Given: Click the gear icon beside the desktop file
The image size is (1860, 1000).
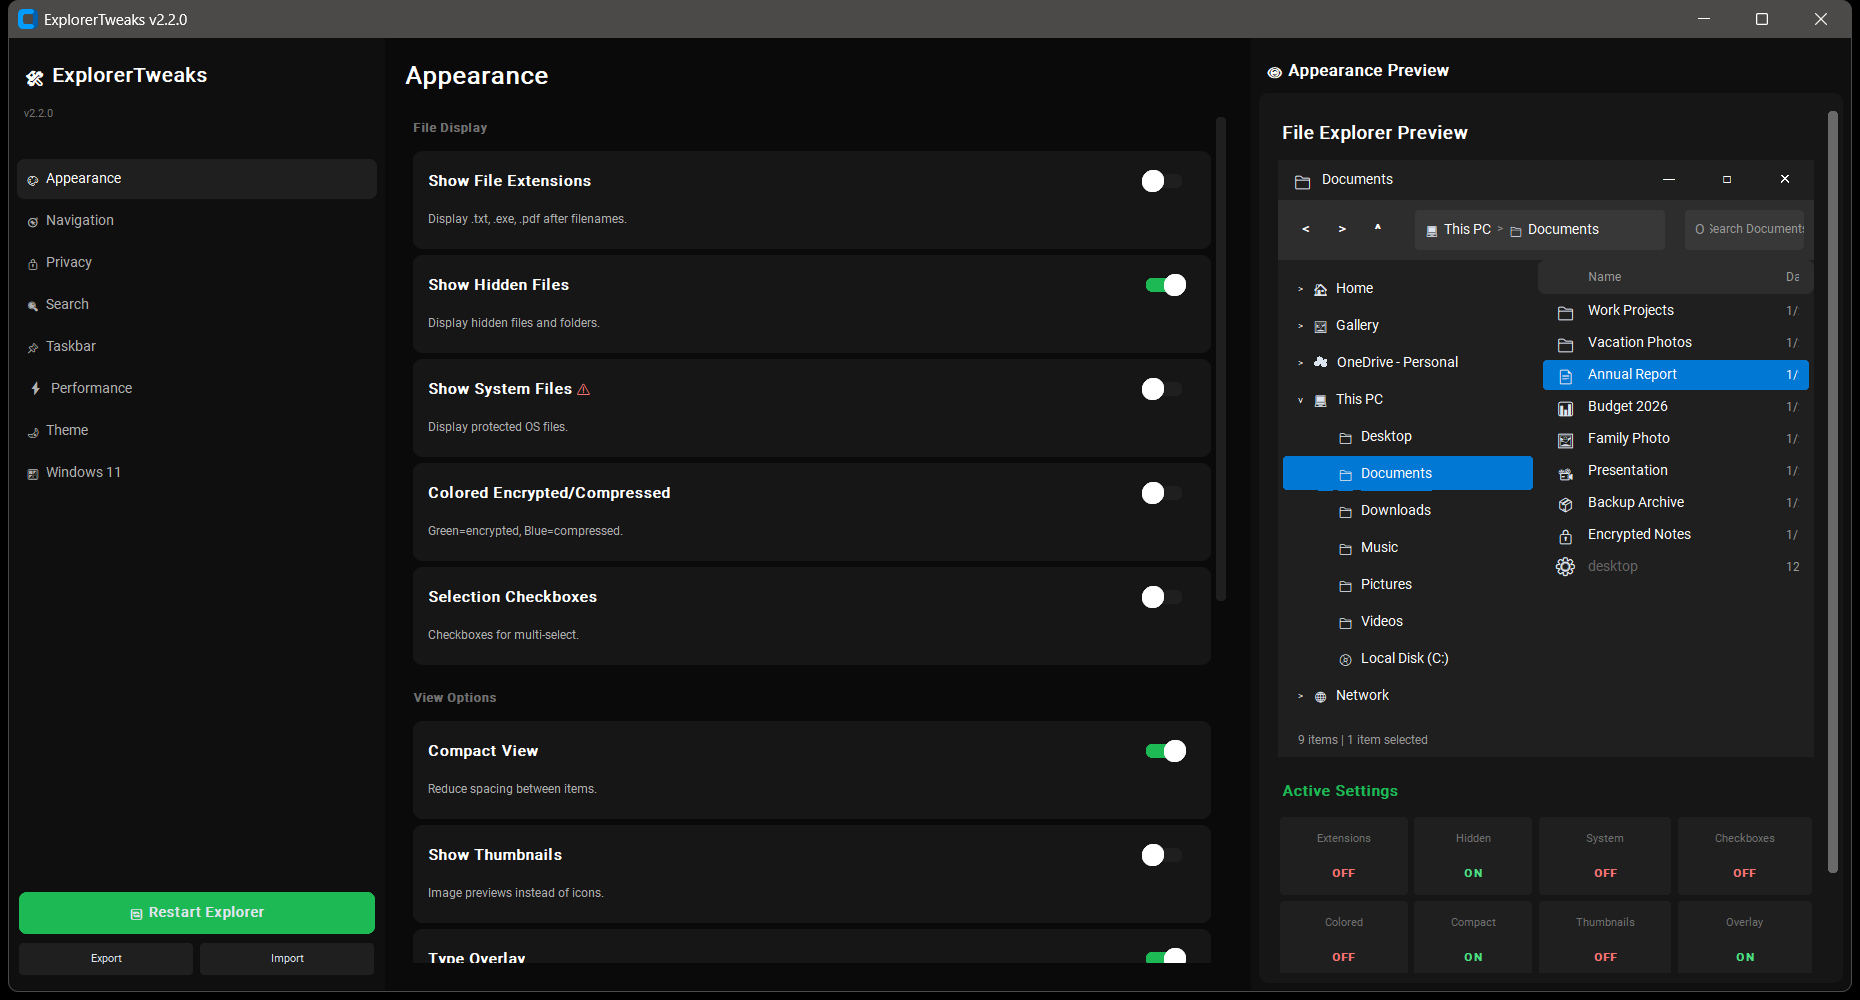Looking at the screenshot, I should point(1566,566).
